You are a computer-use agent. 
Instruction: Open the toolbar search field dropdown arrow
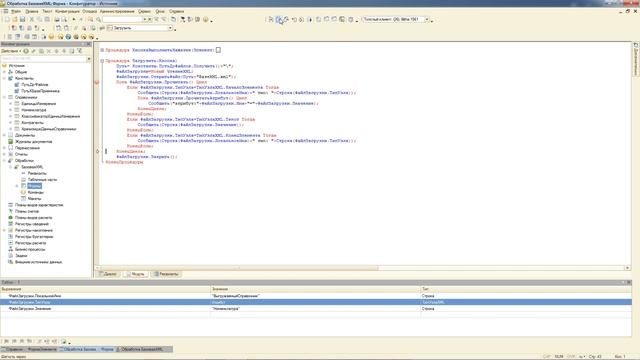tap(144, 19)
